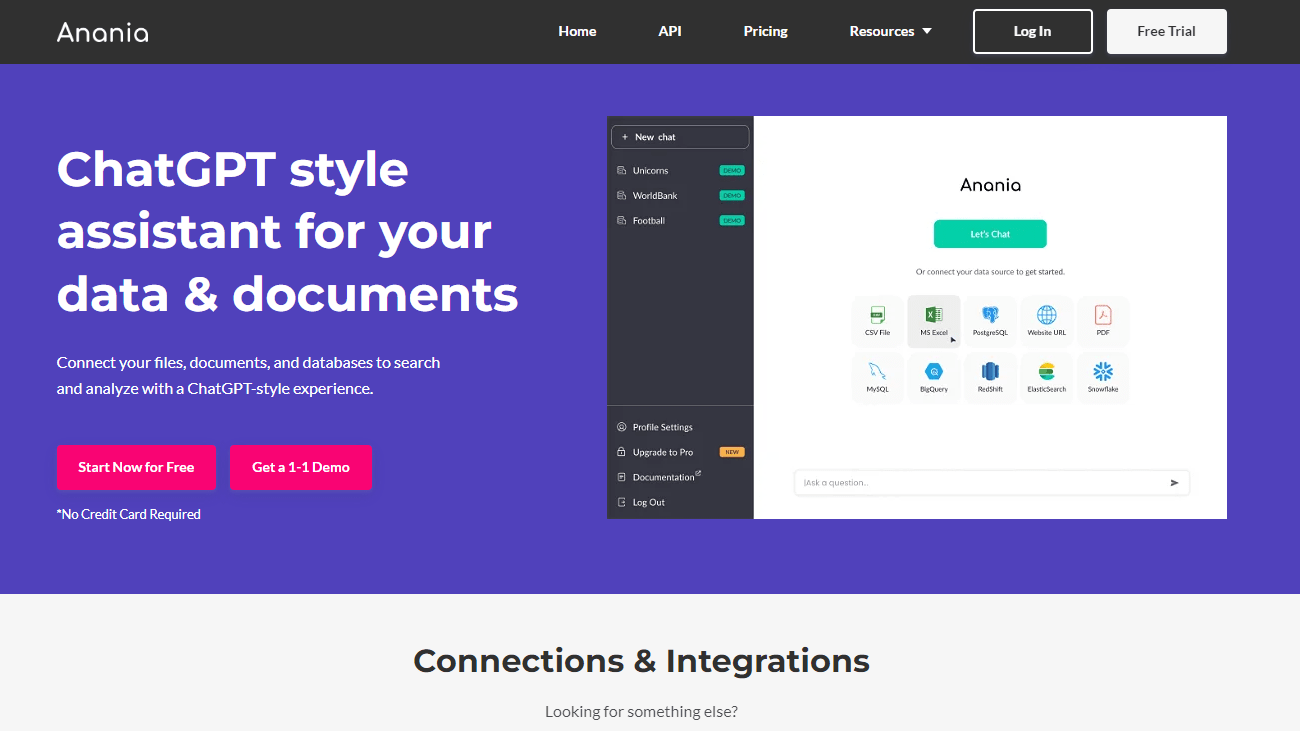Select the RedShift connector icon
This screenshot has height=731, width=1300.
tap(990, 373)
